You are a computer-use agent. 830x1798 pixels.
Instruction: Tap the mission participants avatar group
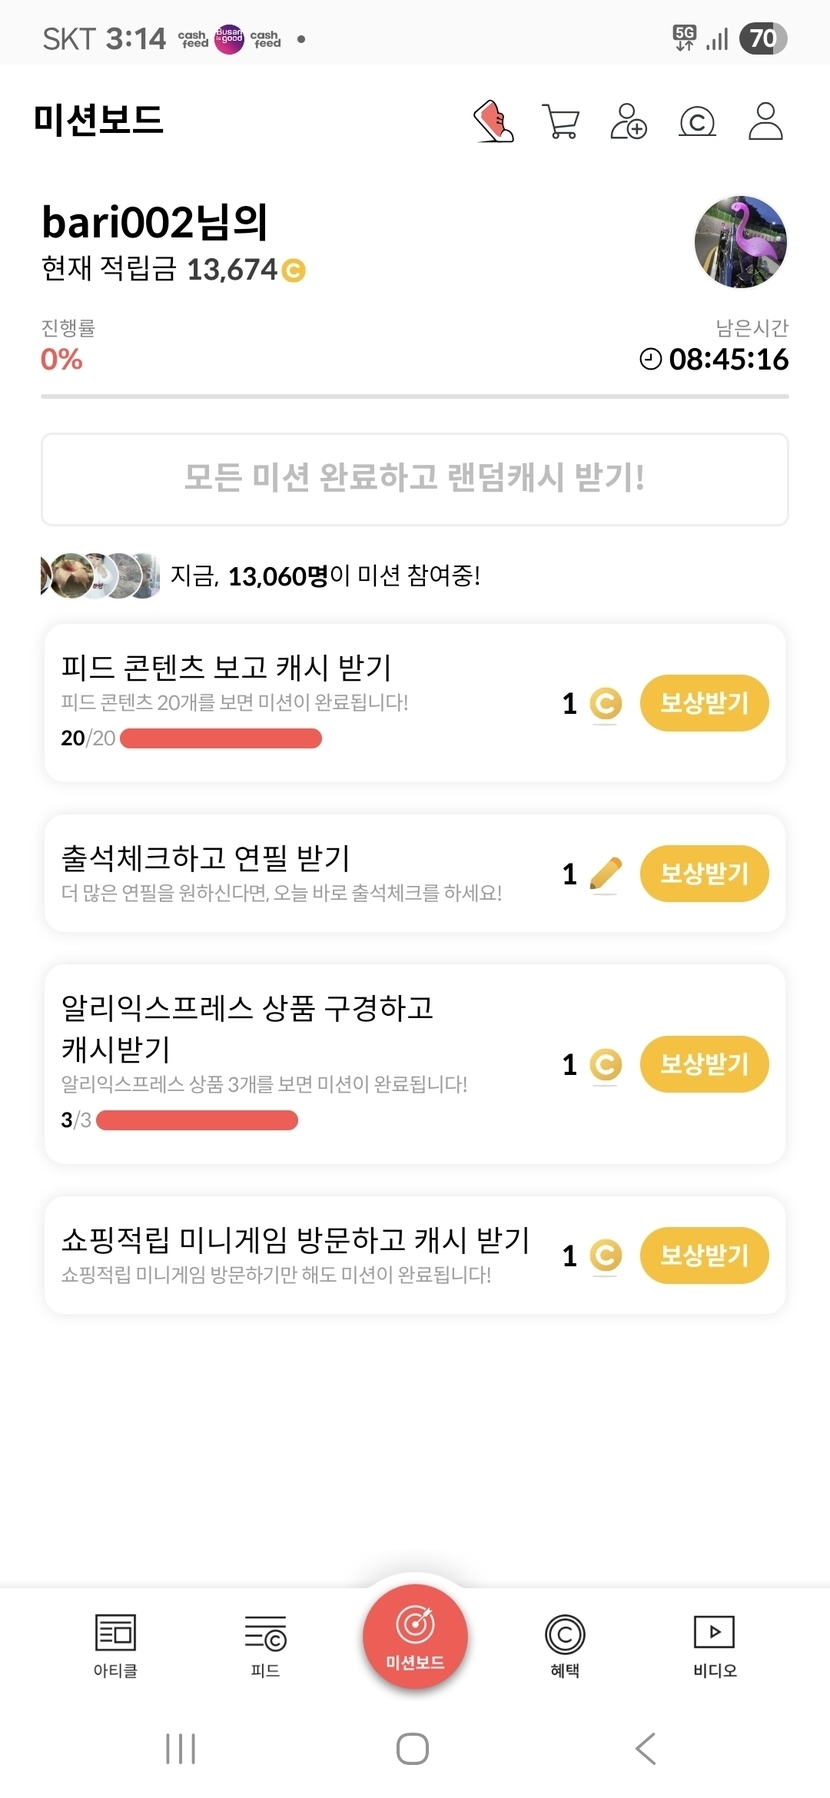click(100, 576)
